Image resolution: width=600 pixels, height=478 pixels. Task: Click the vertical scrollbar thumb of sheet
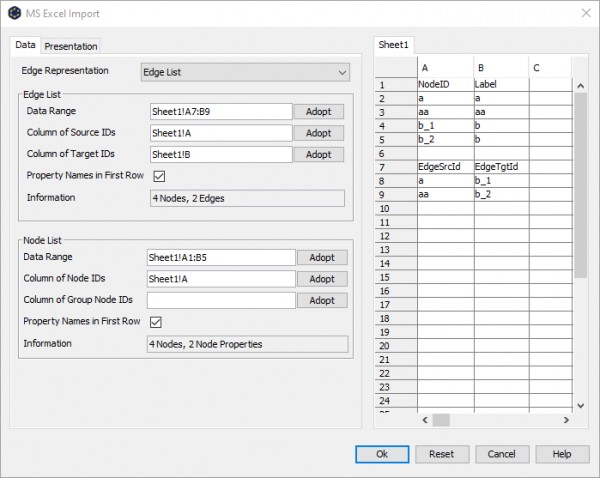(x=580, y=185)
